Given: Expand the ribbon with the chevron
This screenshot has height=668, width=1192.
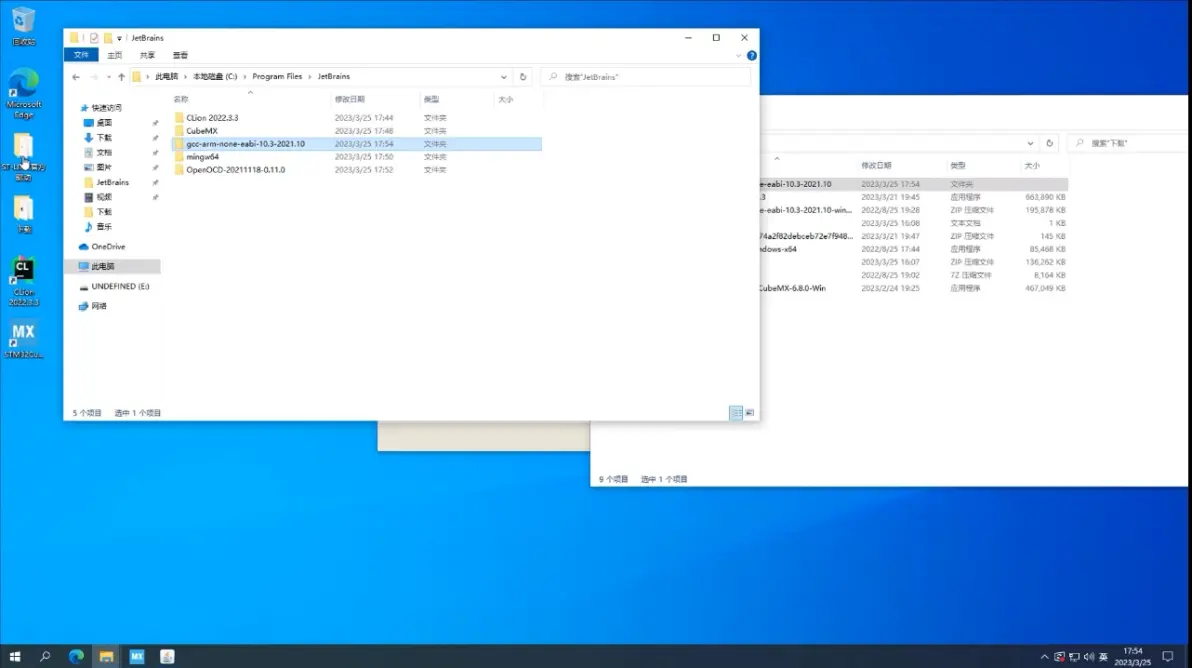Looking at the screenshot, I should 739,56.
